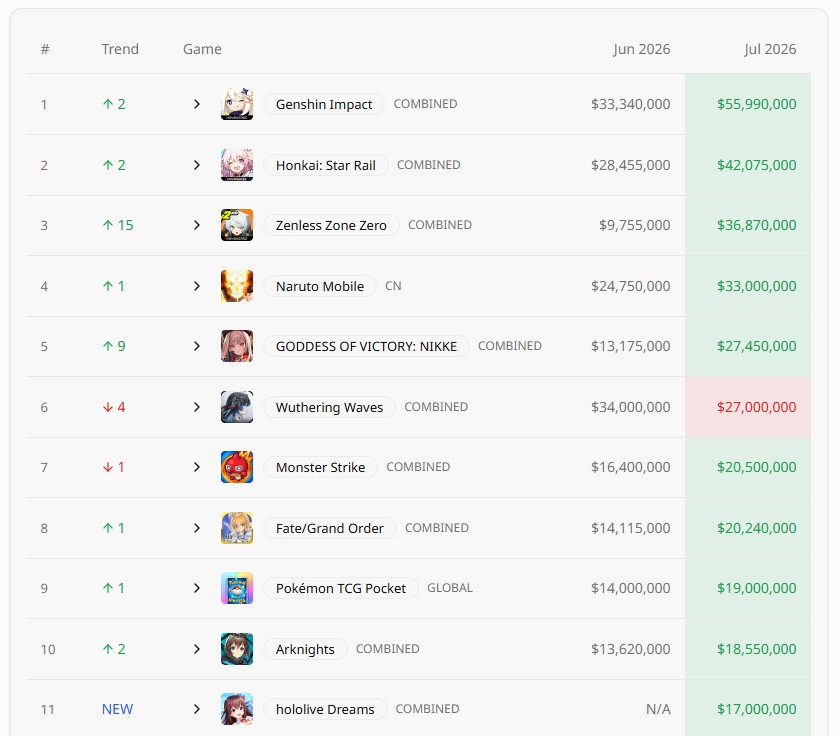Select NIKKE's $27,450,000 July value
The image size is (840, 736).
pyautogui.click(x=756, y=346)
